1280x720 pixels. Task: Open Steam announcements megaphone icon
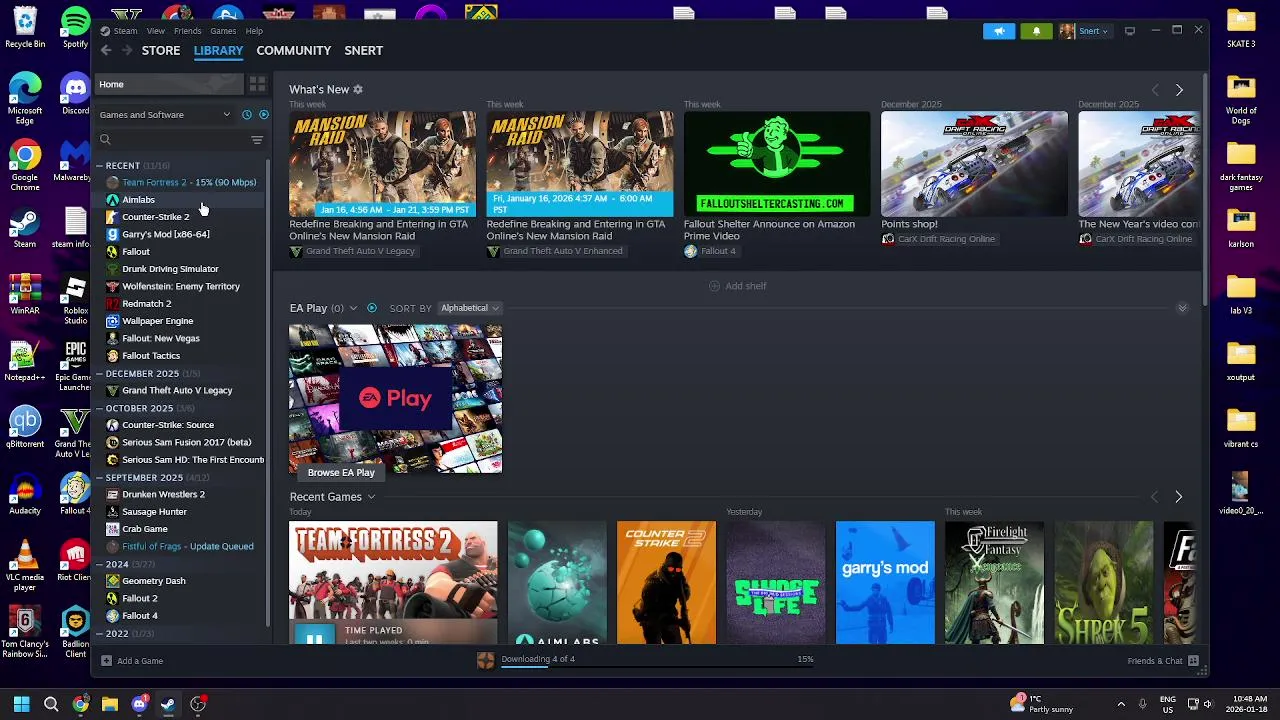(x=999, y=31)
